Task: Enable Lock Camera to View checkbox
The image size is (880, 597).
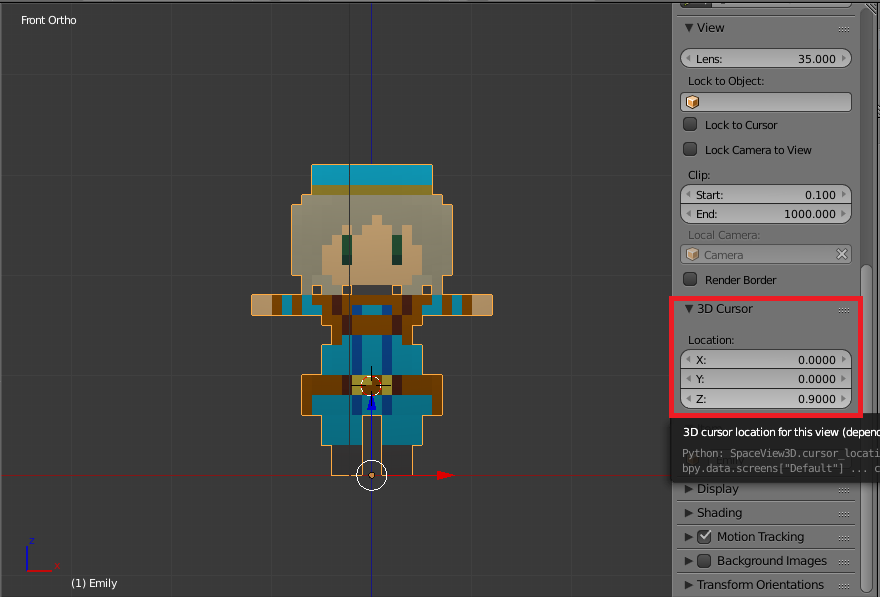Action: 690,149
